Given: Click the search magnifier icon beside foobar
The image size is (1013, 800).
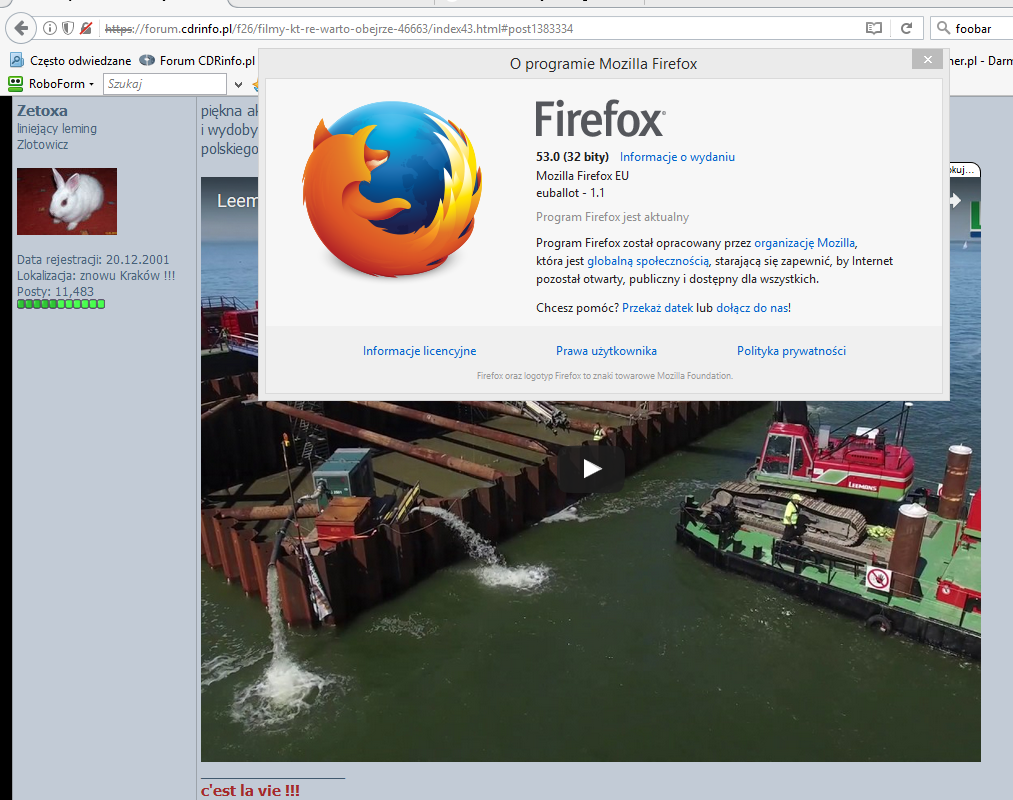Looking at the screenshot, I should [943, 28].
